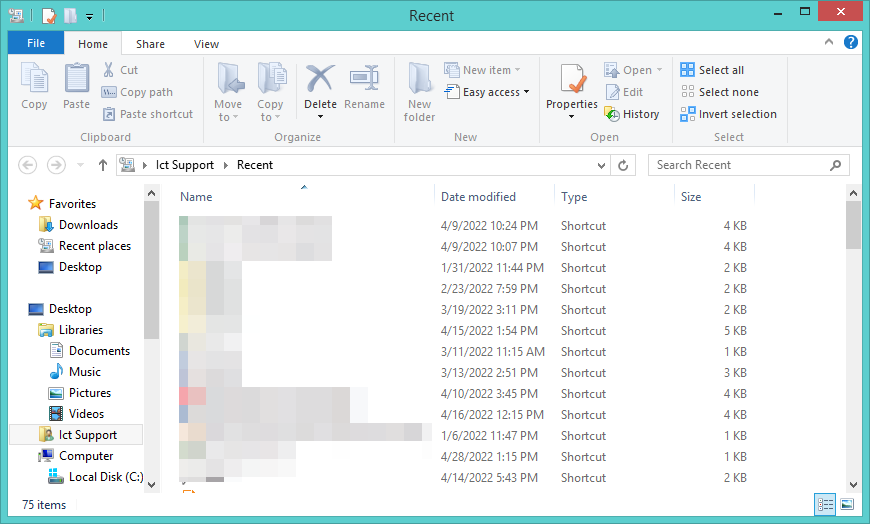The image size is (870, 524).
Task: Sort by the Date modified column
Action: click(x=479, y=197)
